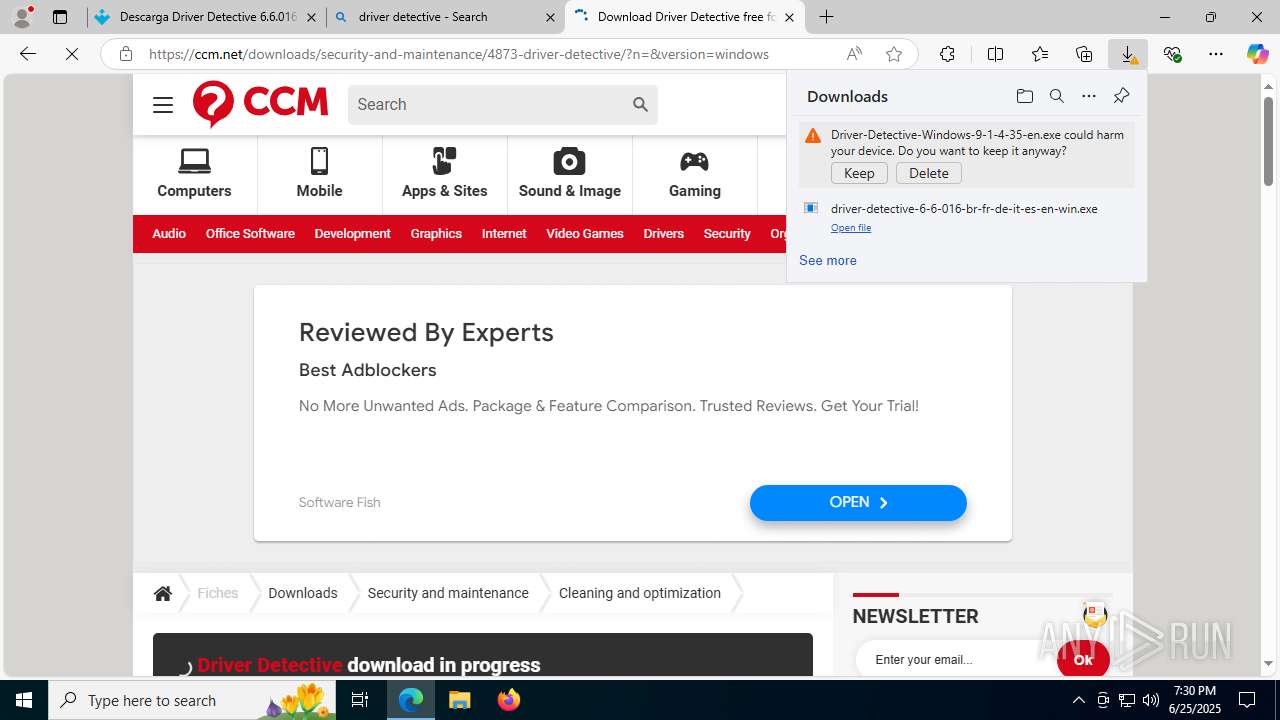Open downloads folder icon in Downloads panel
1280x720 pixels.
click(x=1024, y=96)
